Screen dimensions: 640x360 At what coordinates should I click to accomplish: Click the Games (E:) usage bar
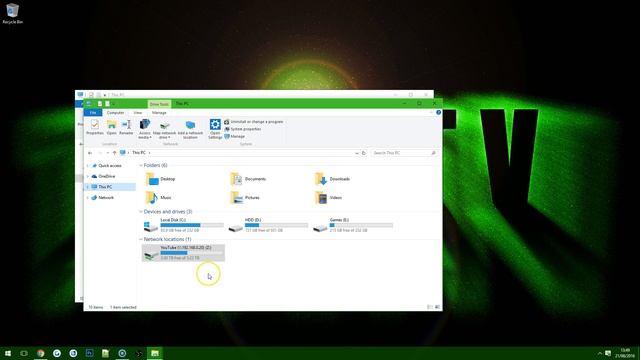click(x=361, y=225)
